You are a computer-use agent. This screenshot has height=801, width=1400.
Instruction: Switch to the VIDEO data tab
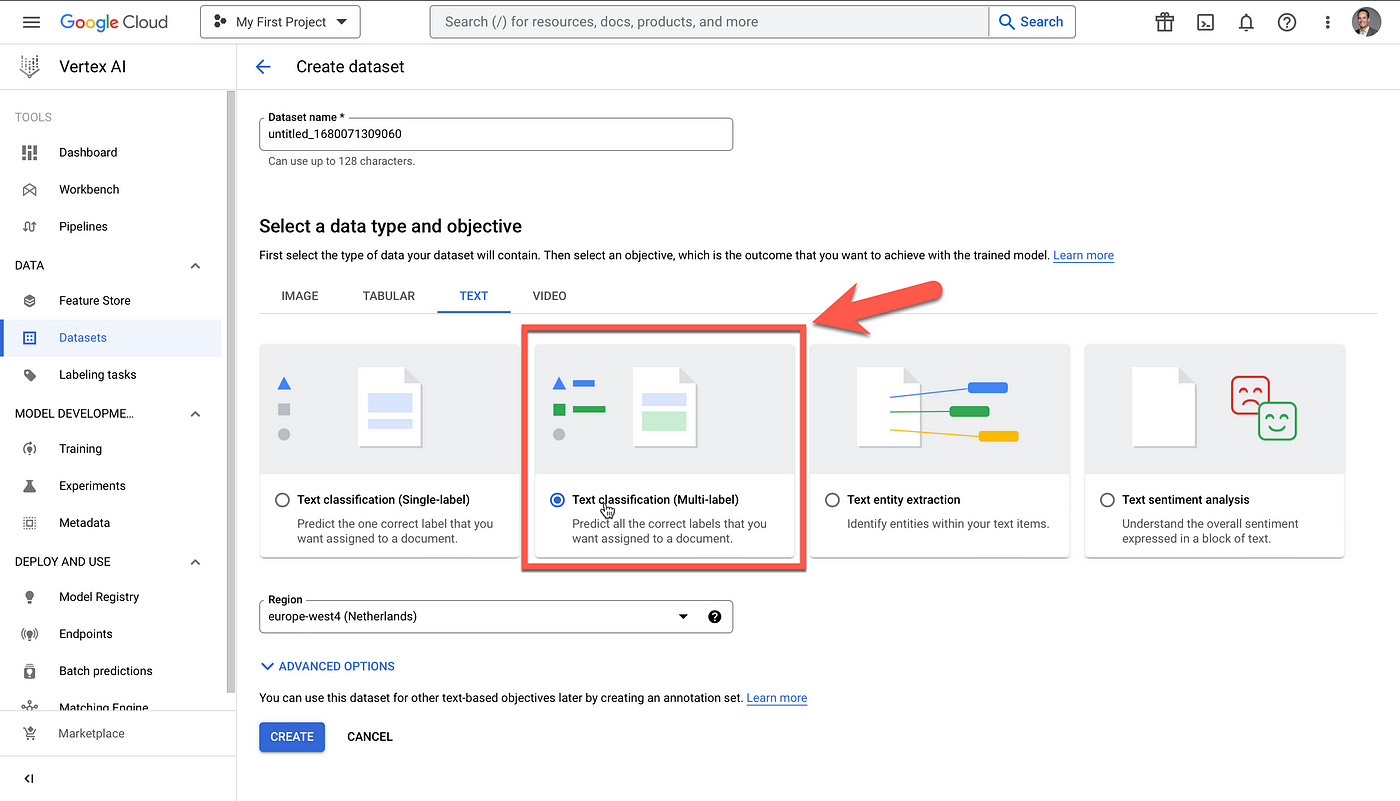coord(549,296)
